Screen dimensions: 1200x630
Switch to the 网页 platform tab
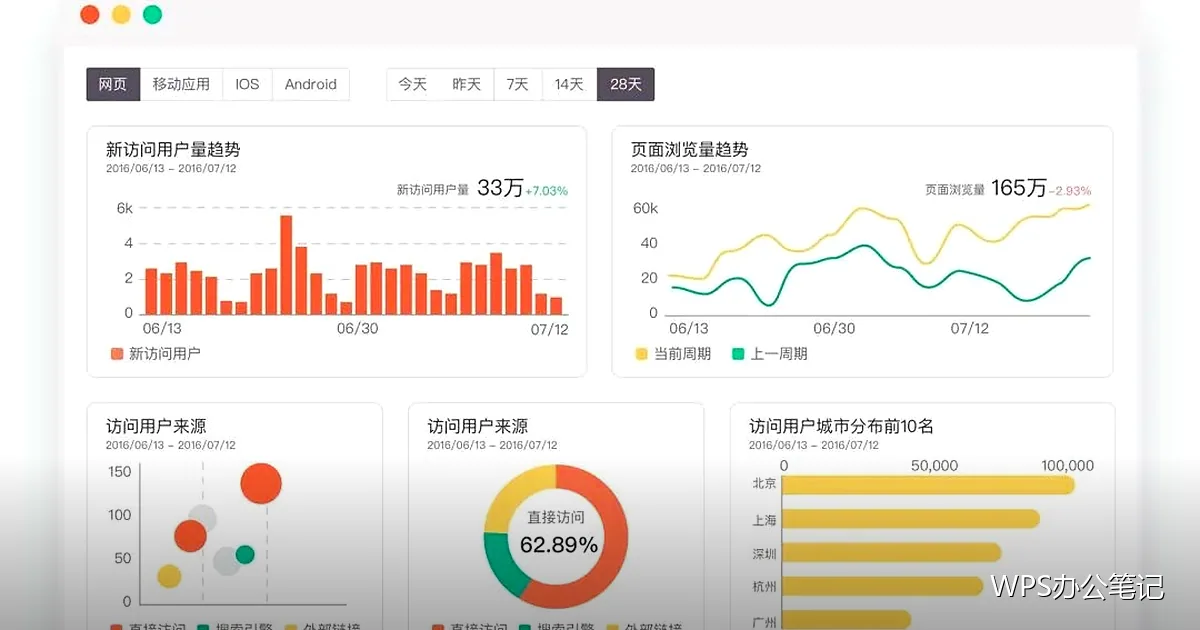[113, 84]
